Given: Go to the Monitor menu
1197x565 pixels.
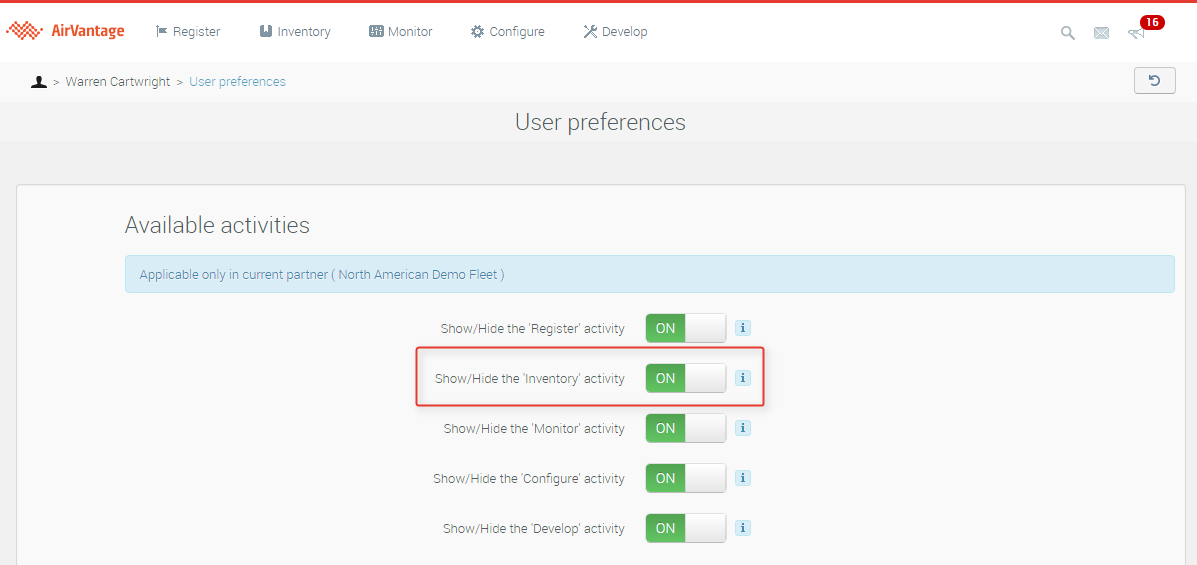Looking at the screenshot, I should [401, 32].
